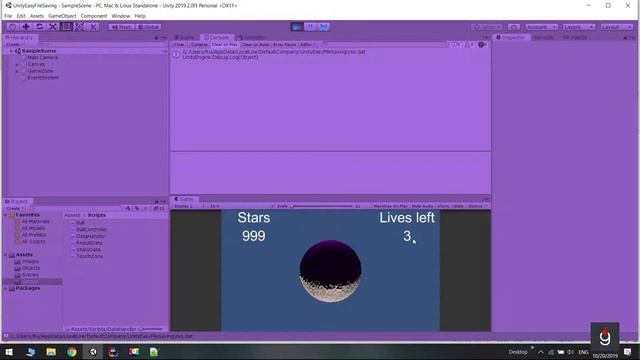Toggle Clear on Play in Console
The height and width of the screenshot is (360, 640).
click(224, 44)
